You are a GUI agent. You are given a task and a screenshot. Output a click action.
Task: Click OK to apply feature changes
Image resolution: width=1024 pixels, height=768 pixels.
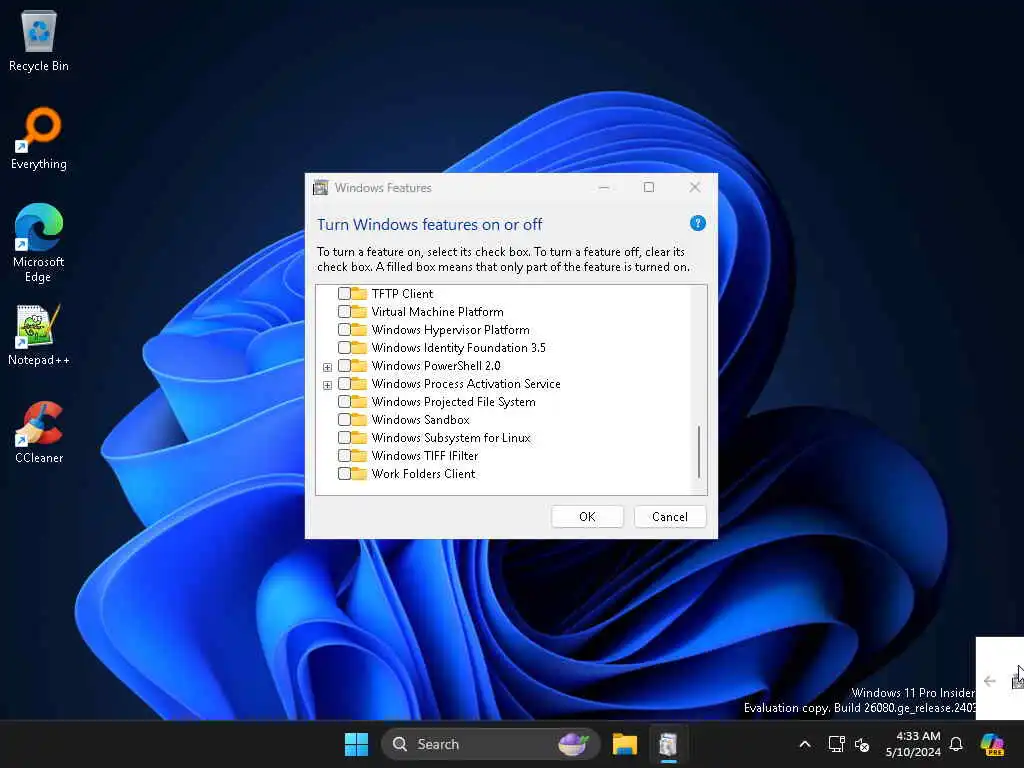click(x=587, y=517)
